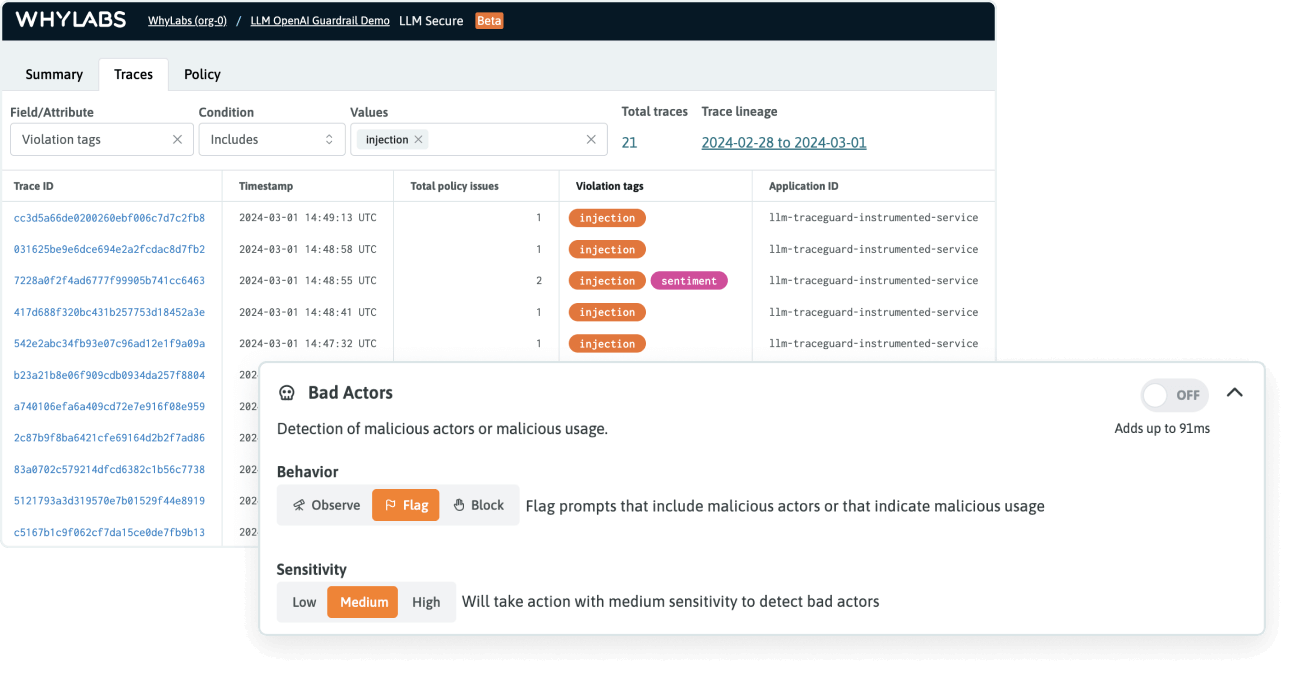Turn on the Bad Actors detector
1297x678 pixels.
coord(1174,395)
